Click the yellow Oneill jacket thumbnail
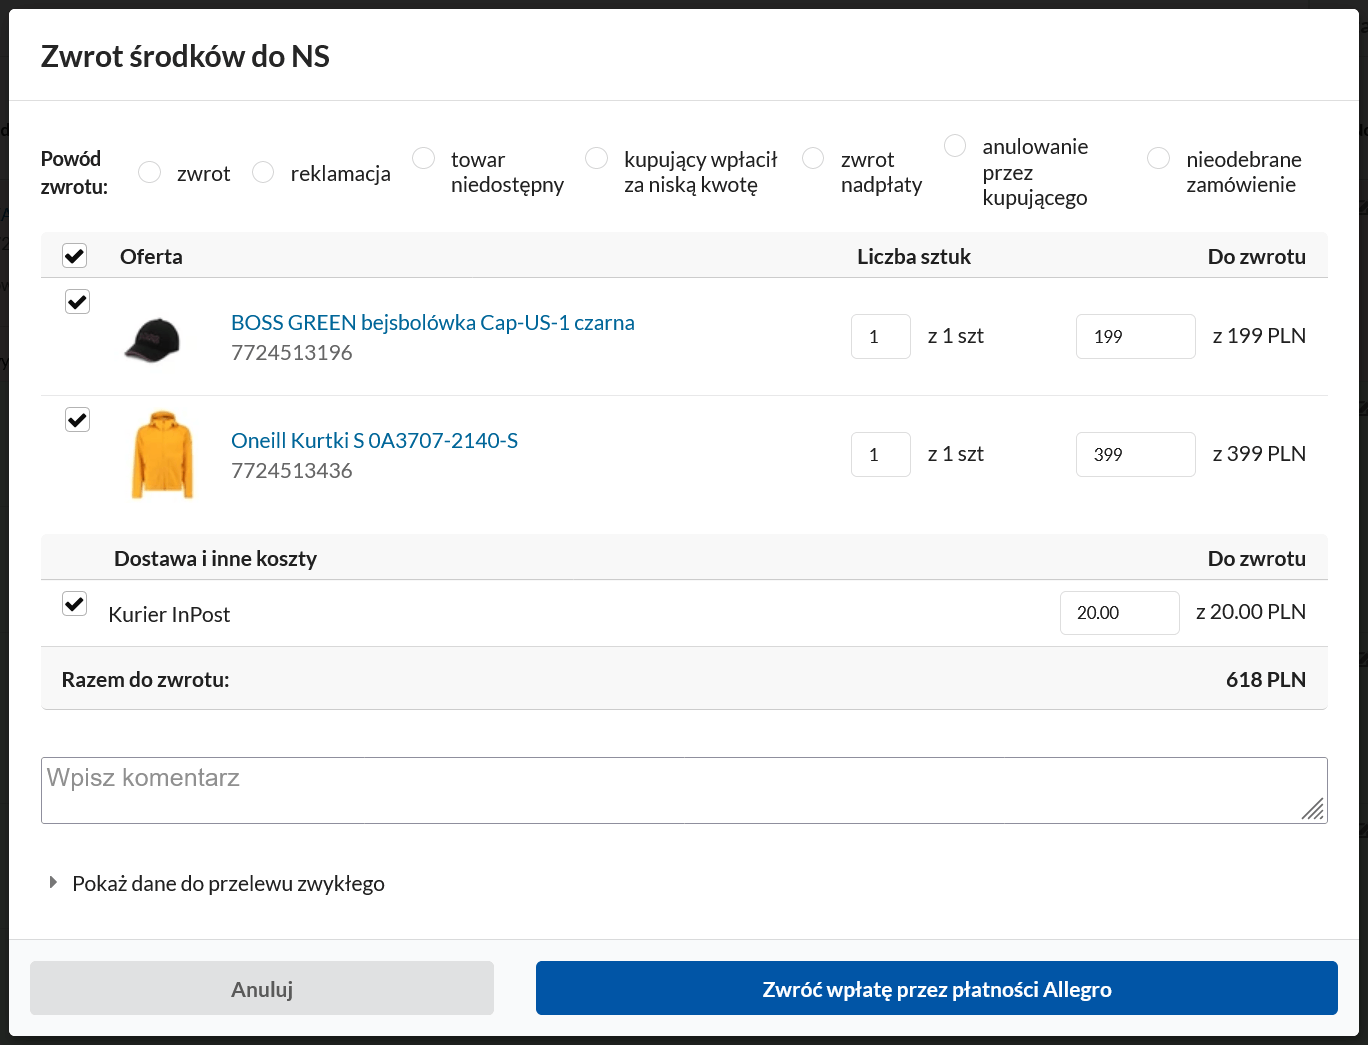Viewport: 1368px width, 1045px height. click(x=162, y=454)
